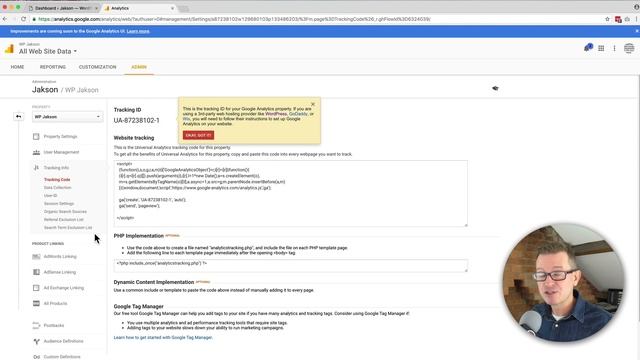
Task: Select the Analytics browser tab
Action: (x=139, y=8)
